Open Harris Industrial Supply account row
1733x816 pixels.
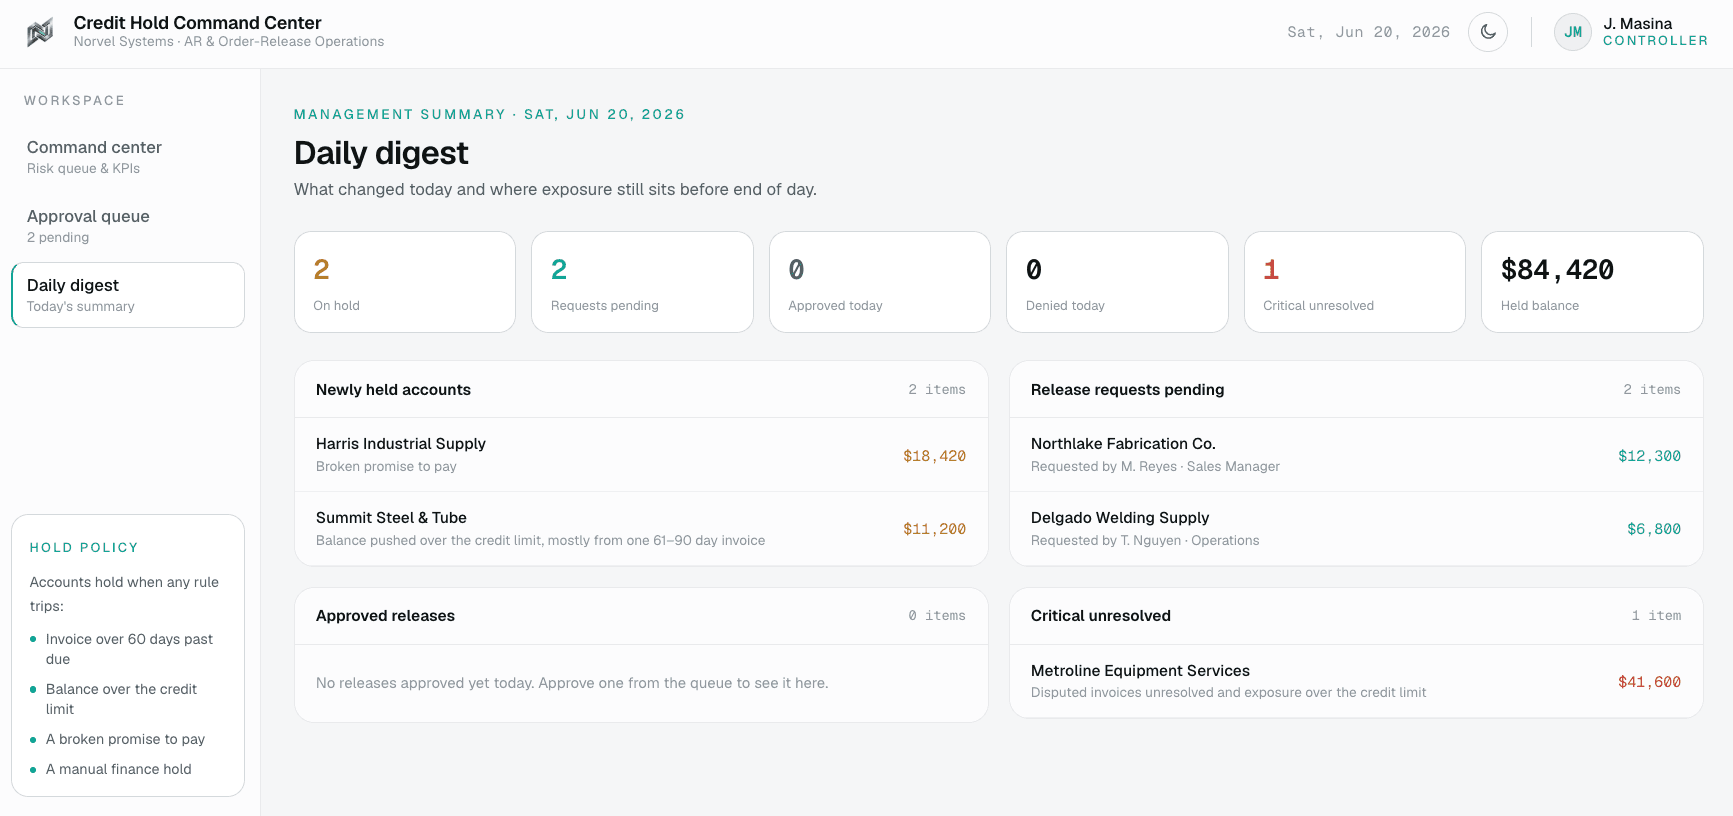coord(641,455)
